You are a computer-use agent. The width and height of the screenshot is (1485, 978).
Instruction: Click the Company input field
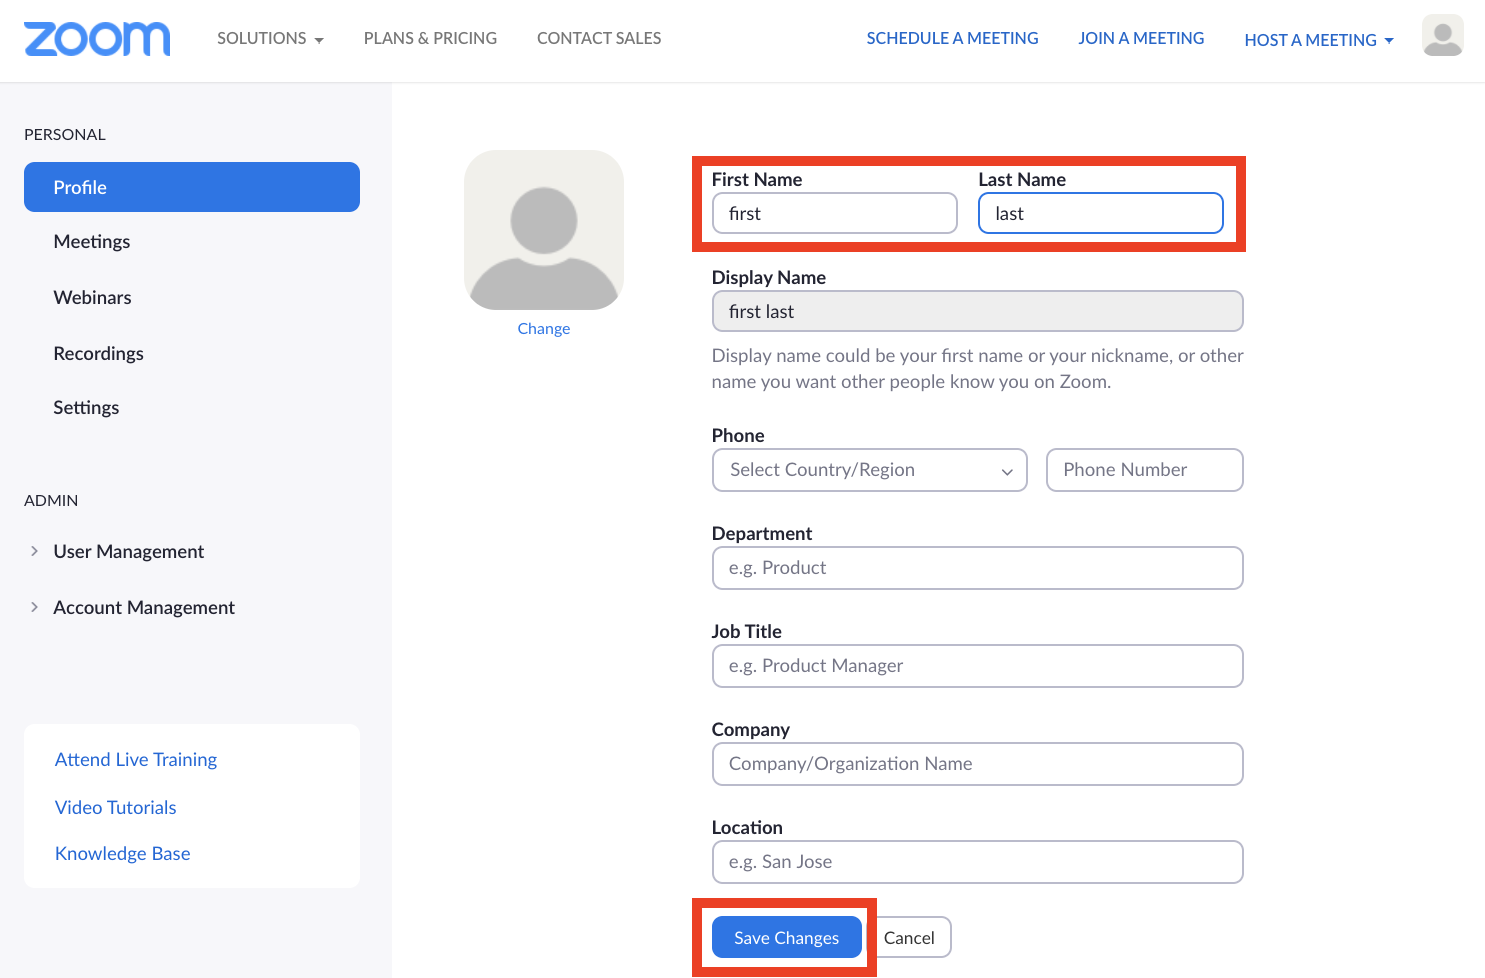(x=978, y=764)
